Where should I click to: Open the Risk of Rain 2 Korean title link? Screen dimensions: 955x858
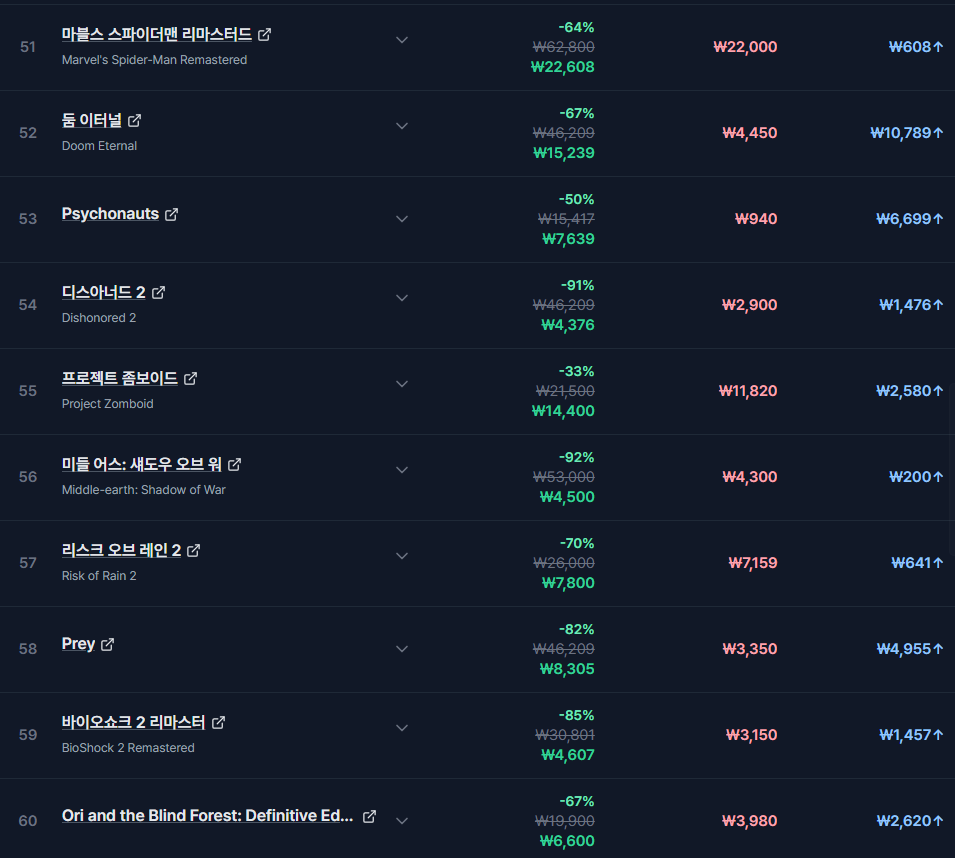[x=121, y=550]
